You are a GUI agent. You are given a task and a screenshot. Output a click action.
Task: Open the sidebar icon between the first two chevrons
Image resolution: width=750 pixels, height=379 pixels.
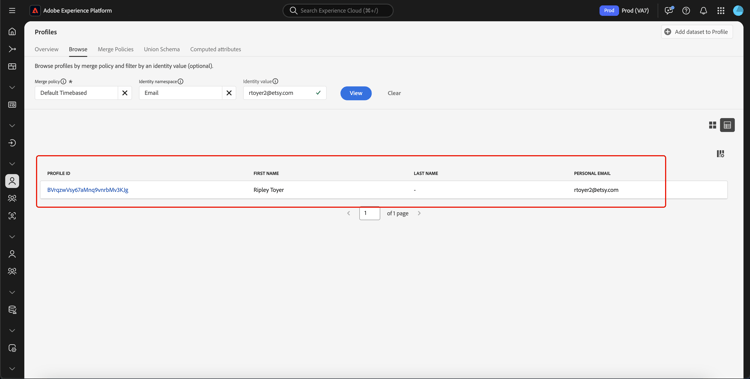coord(12,105)
